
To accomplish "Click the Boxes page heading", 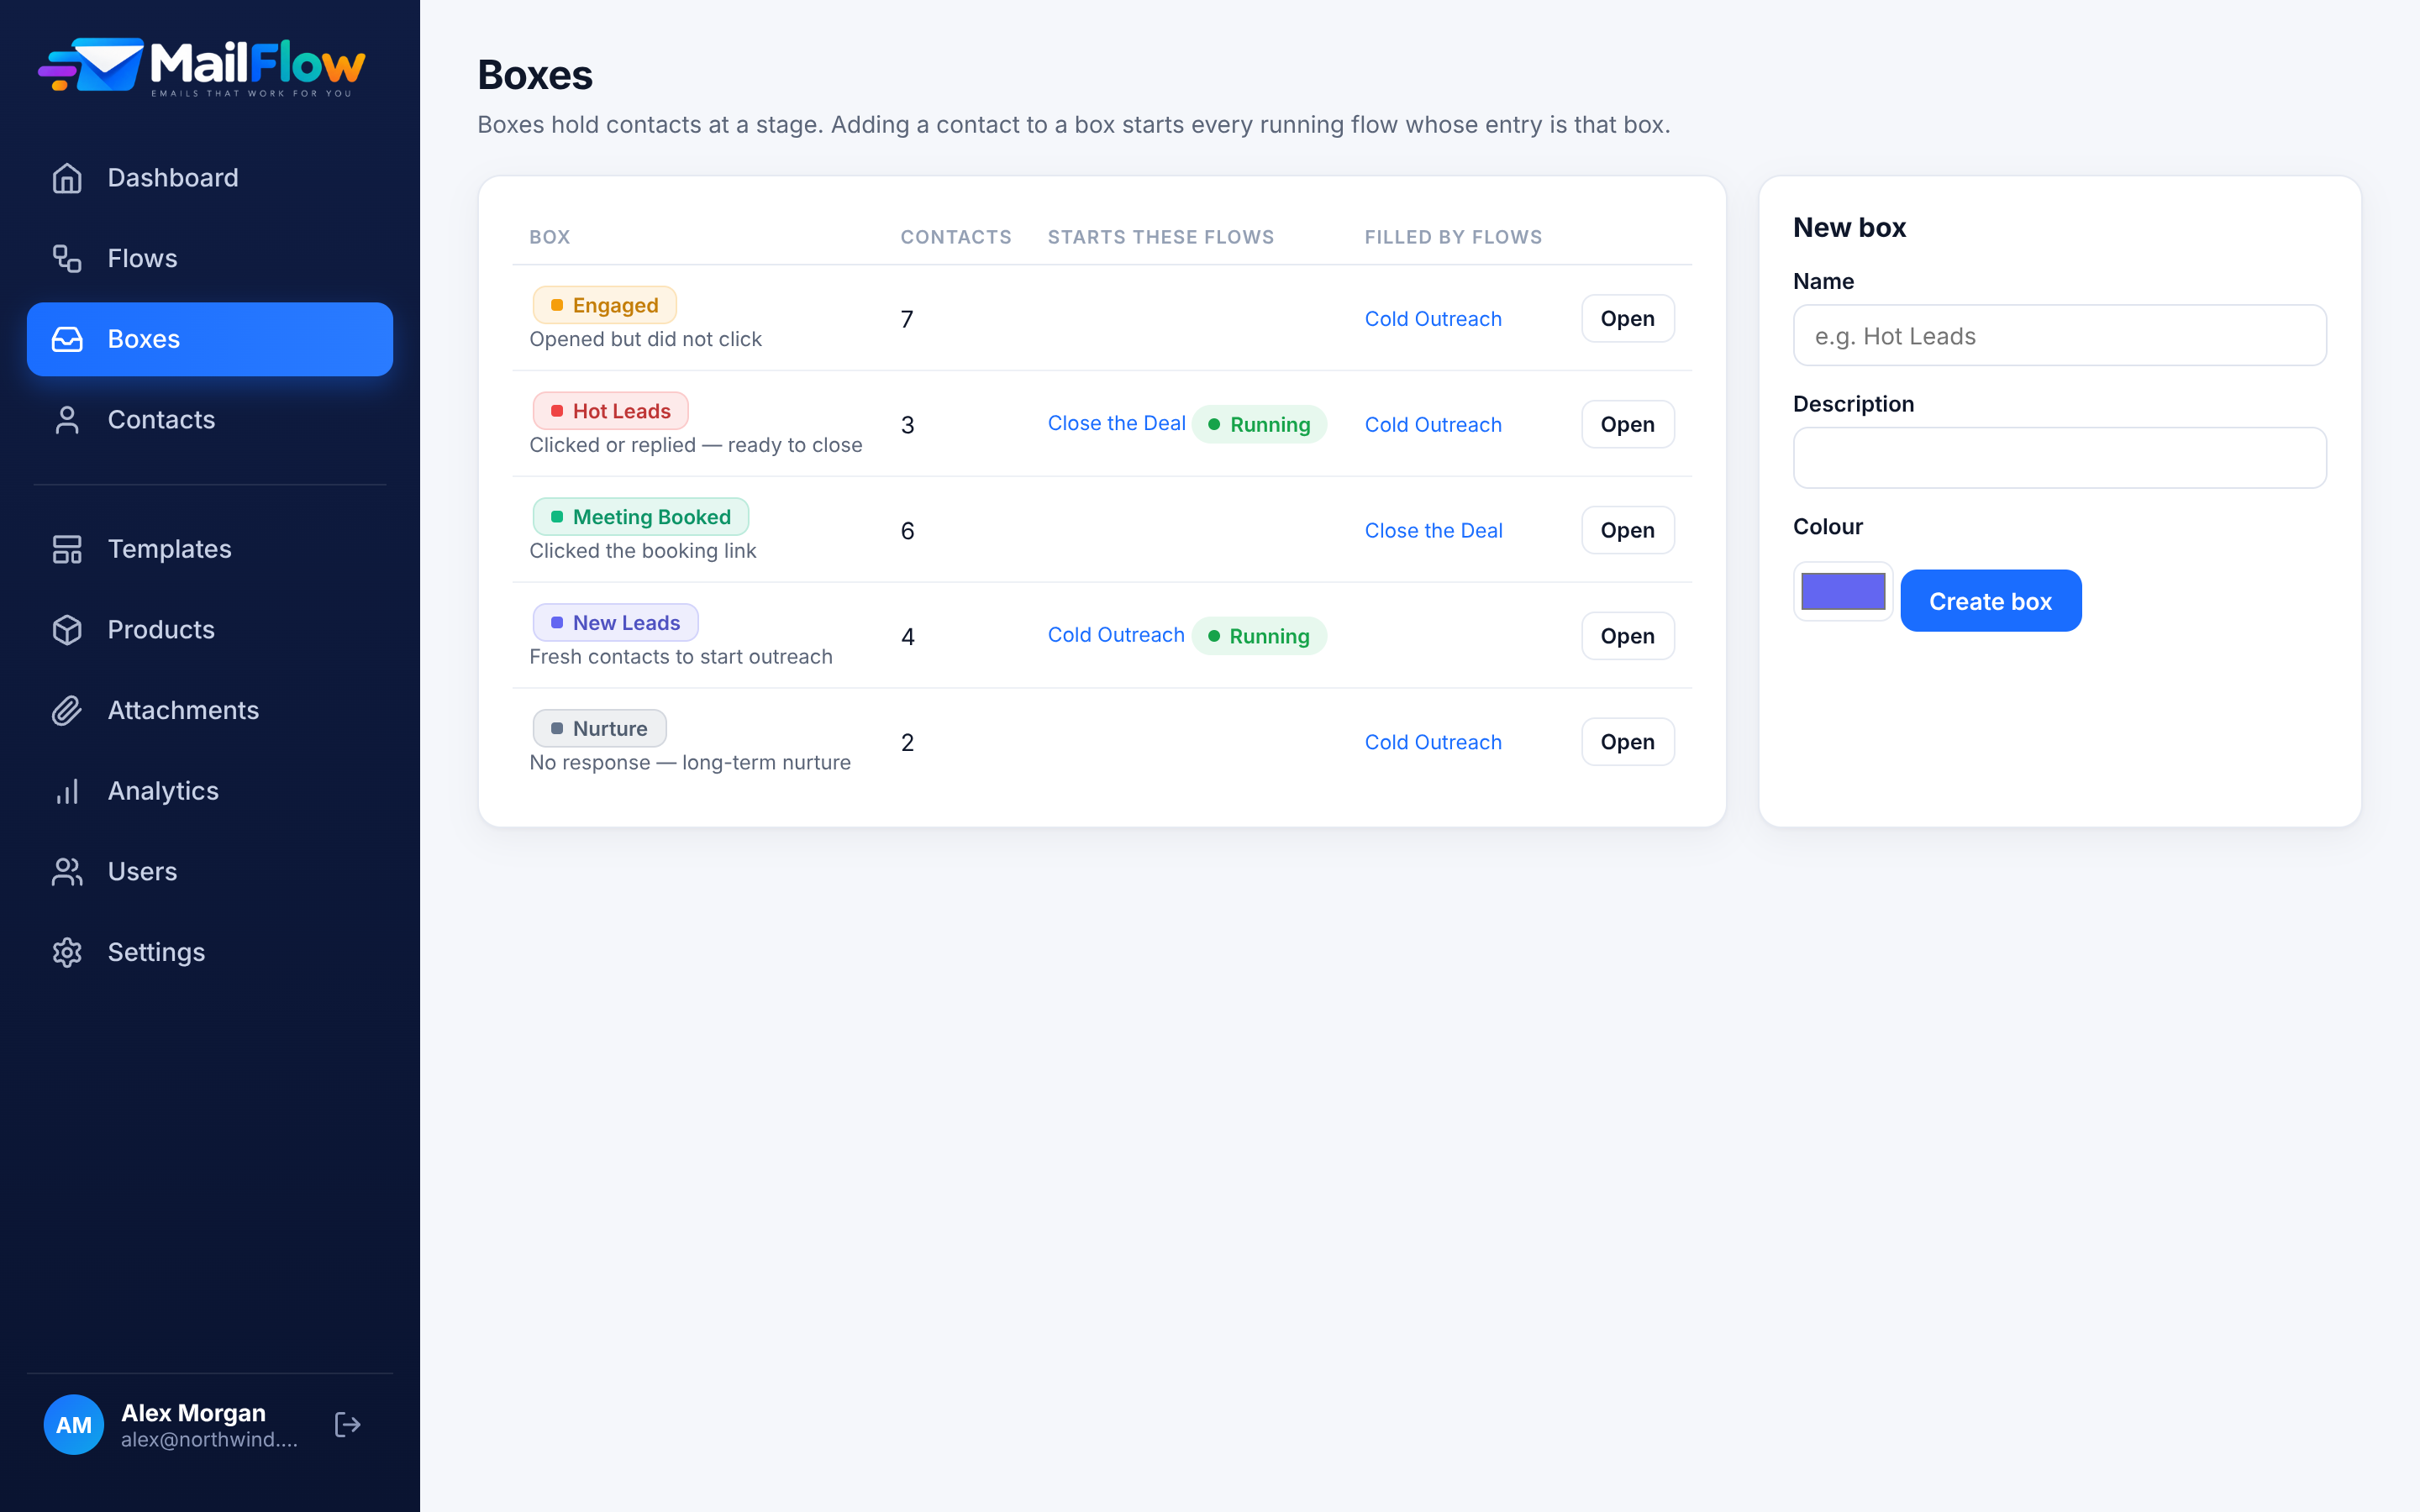I will 535,75.
